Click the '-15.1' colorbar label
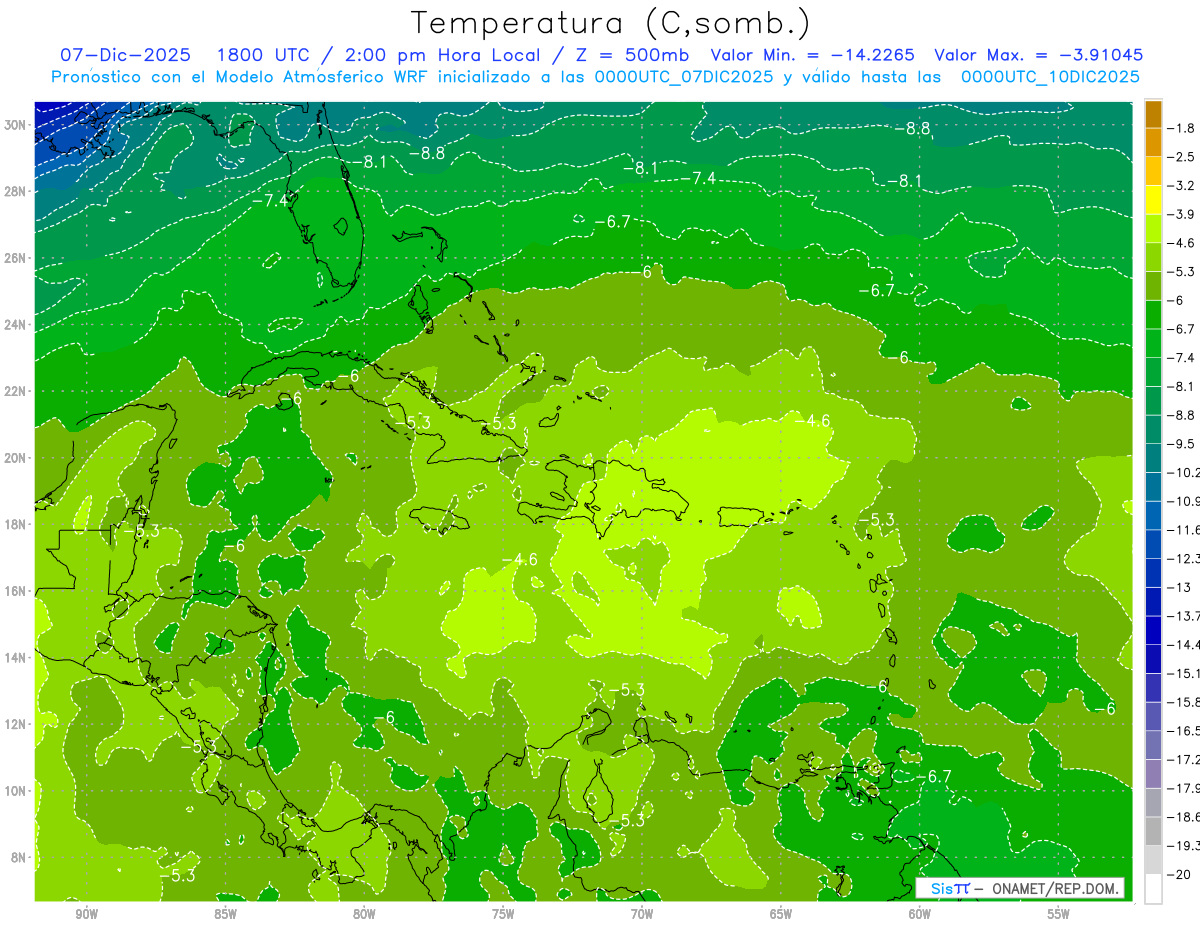1200x927 pixels. tap(1184, 673)
